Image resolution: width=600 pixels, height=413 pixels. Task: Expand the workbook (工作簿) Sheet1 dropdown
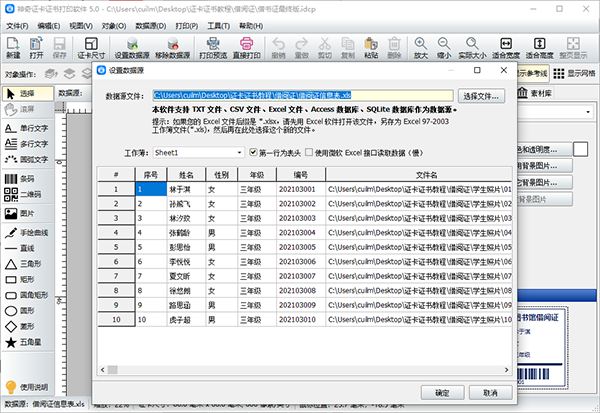[238, 152]
